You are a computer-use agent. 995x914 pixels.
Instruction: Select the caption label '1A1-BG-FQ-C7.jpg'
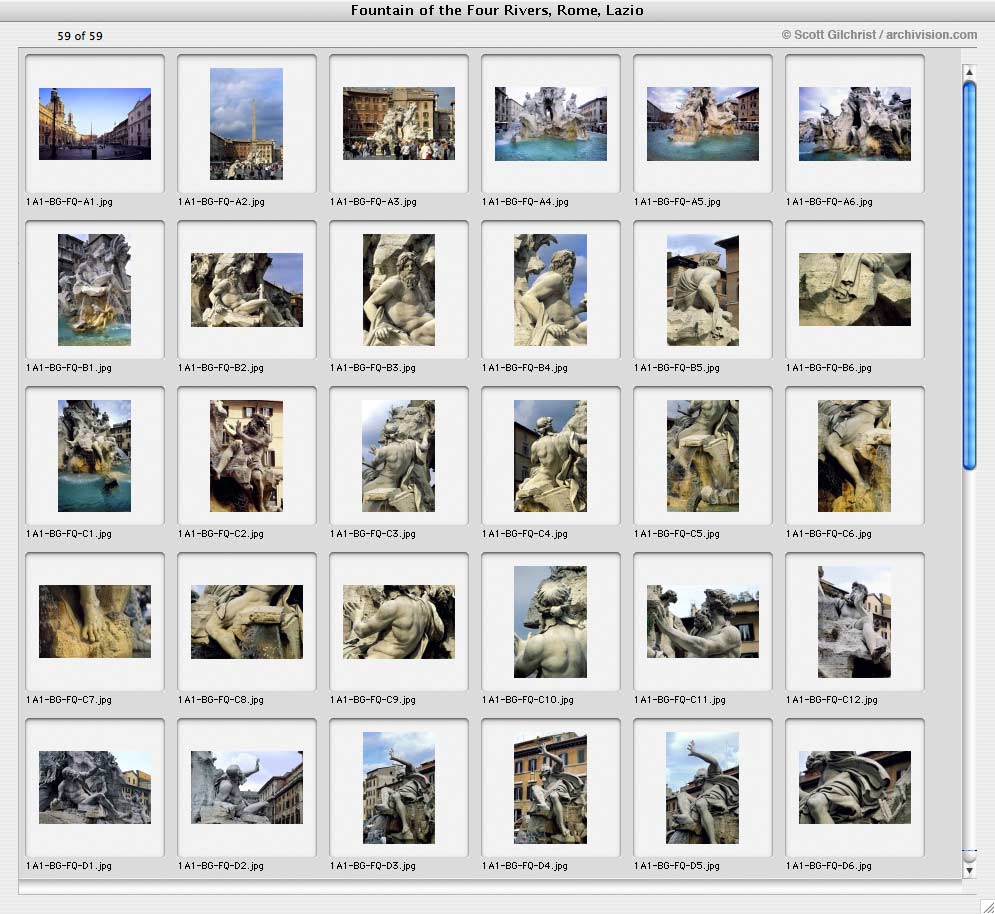[x=69, y=699]
